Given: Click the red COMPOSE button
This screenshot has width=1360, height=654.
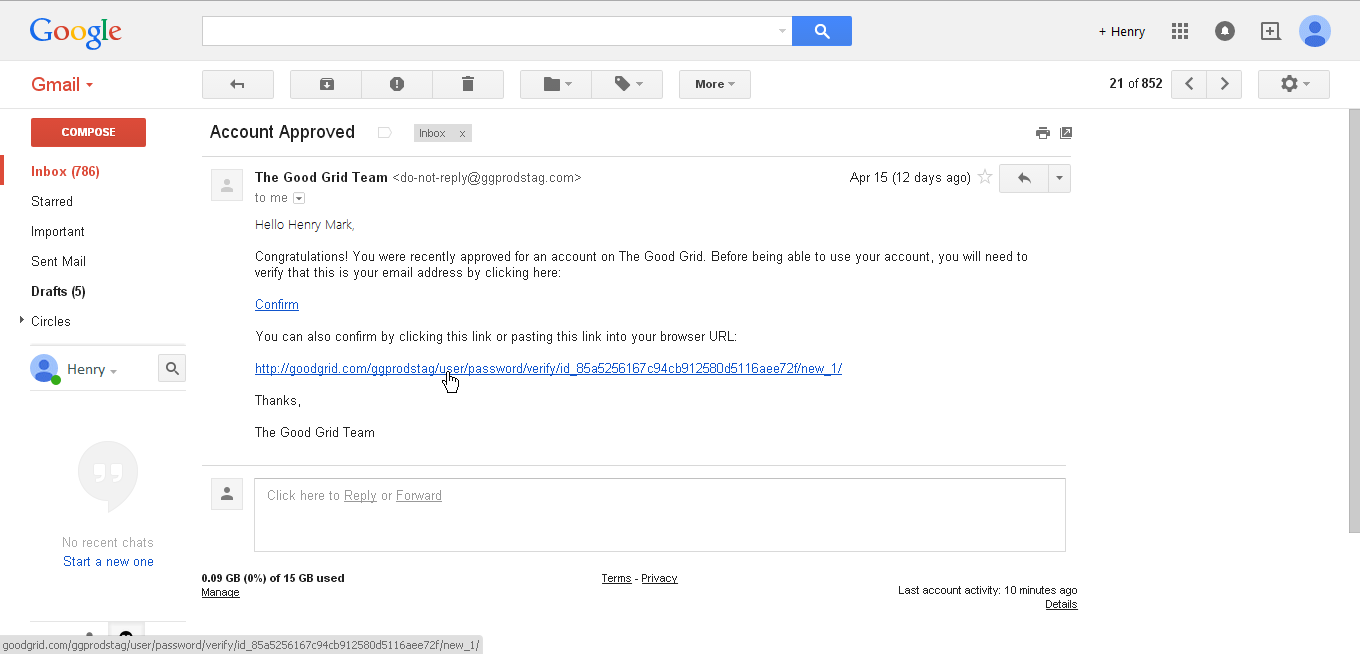Looking at the screenshot, I should 88,132.
